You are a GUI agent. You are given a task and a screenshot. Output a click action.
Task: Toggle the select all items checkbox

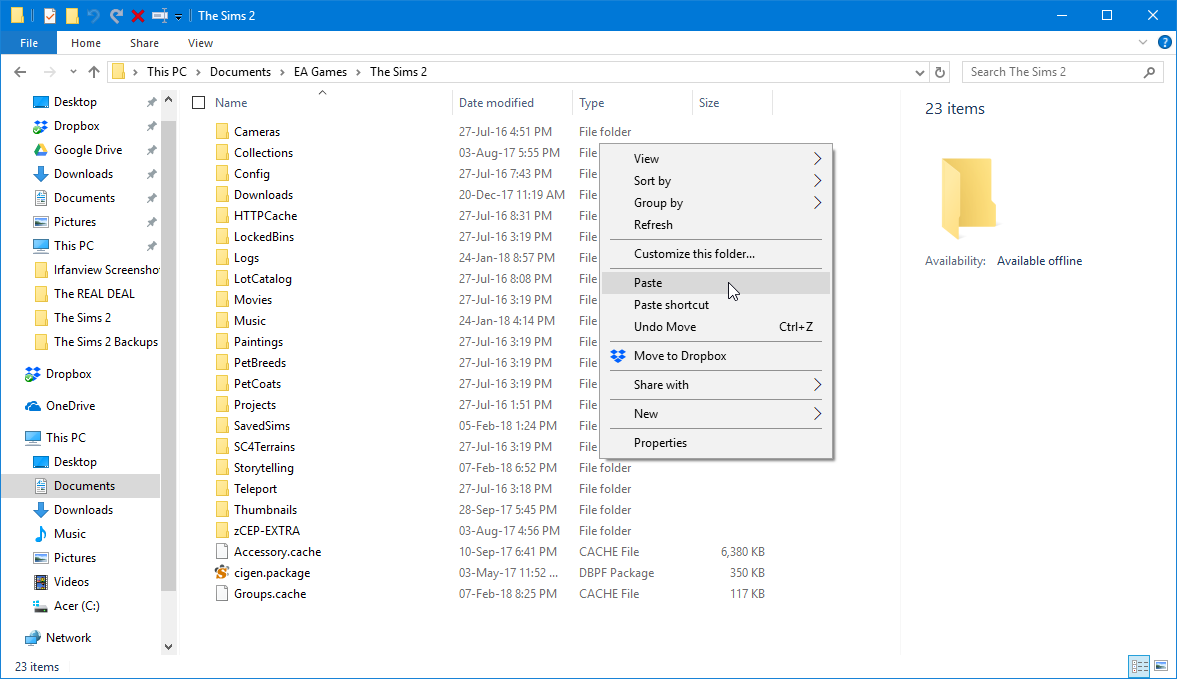click(x=198, y=103)
